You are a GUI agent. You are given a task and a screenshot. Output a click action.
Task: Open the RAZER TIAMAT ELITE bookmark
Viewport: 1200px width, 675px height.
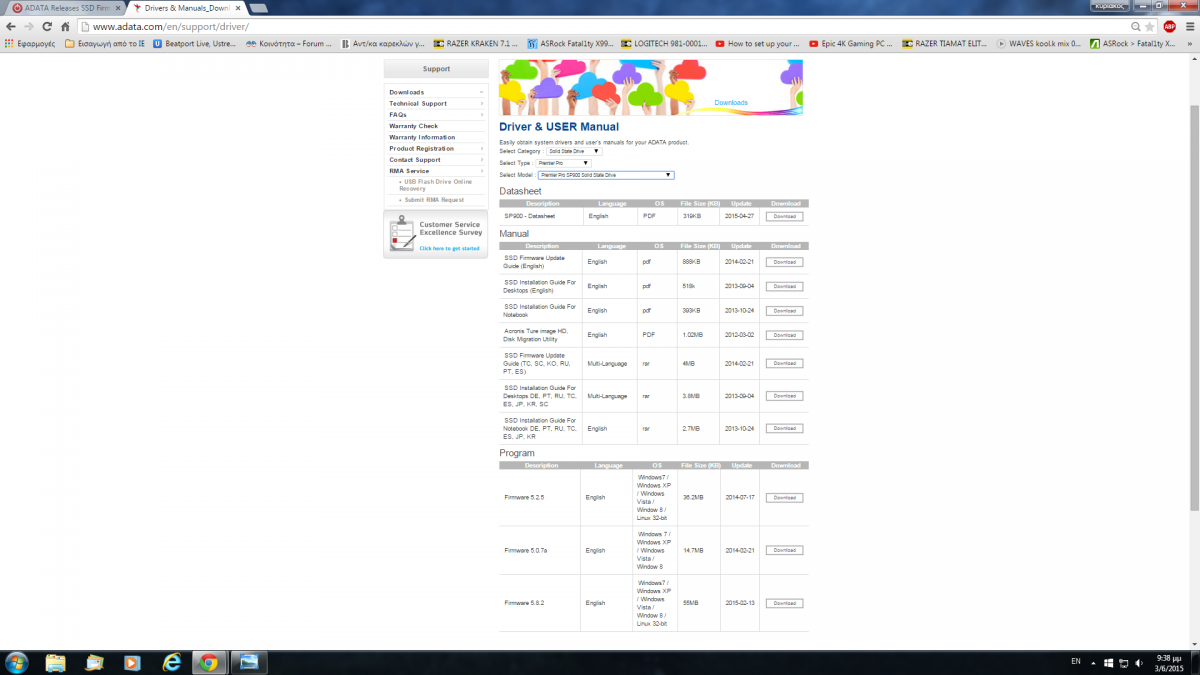(x=945, y=44)
